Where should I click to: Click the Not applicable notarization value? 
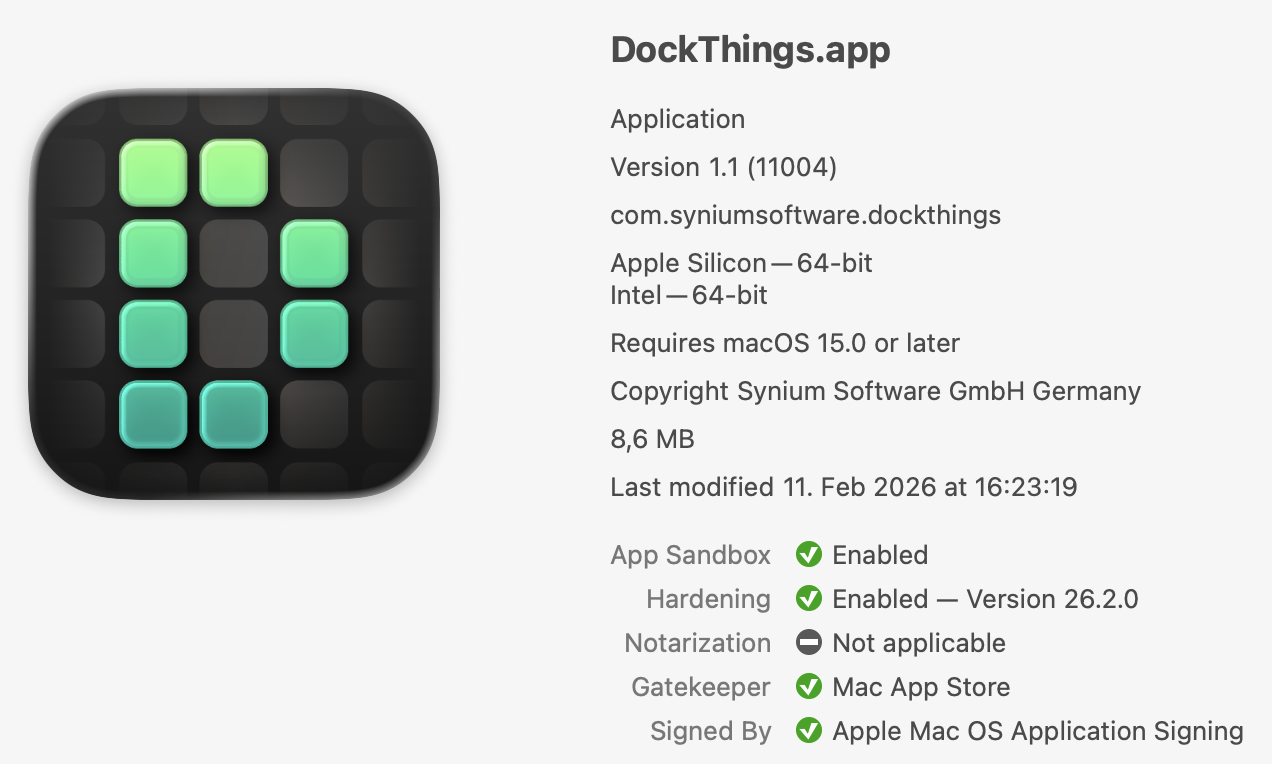click(919, 643)
